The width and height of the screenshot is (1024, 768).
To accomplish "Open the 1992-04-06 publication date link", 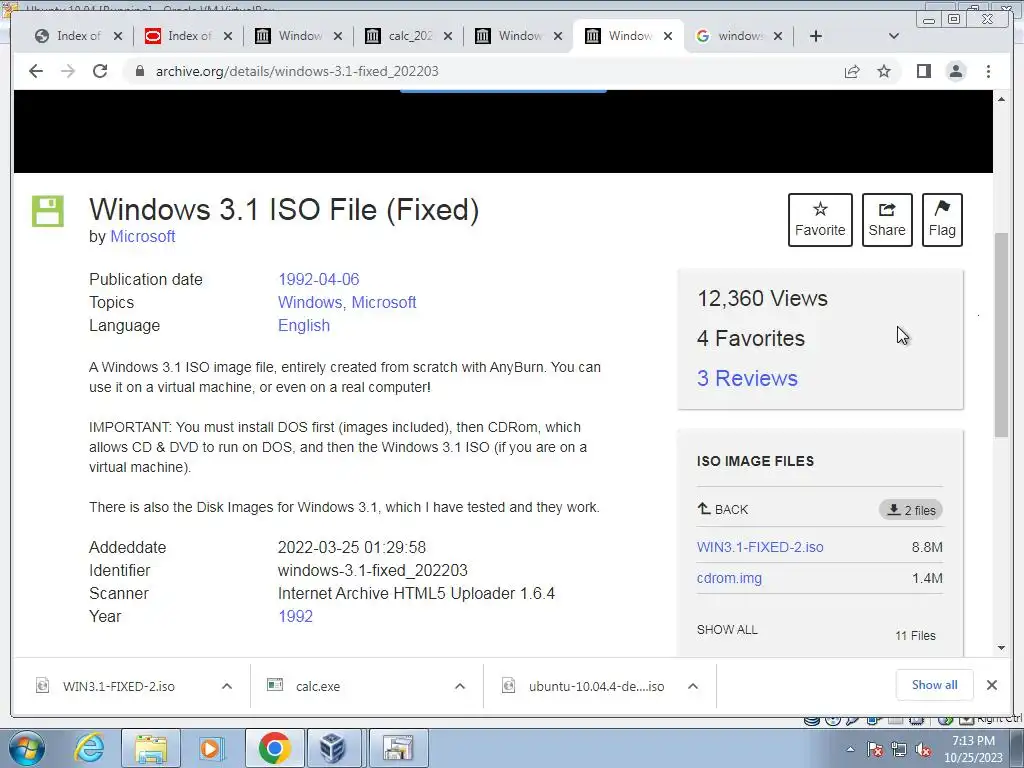I will (x=319, y=280).
